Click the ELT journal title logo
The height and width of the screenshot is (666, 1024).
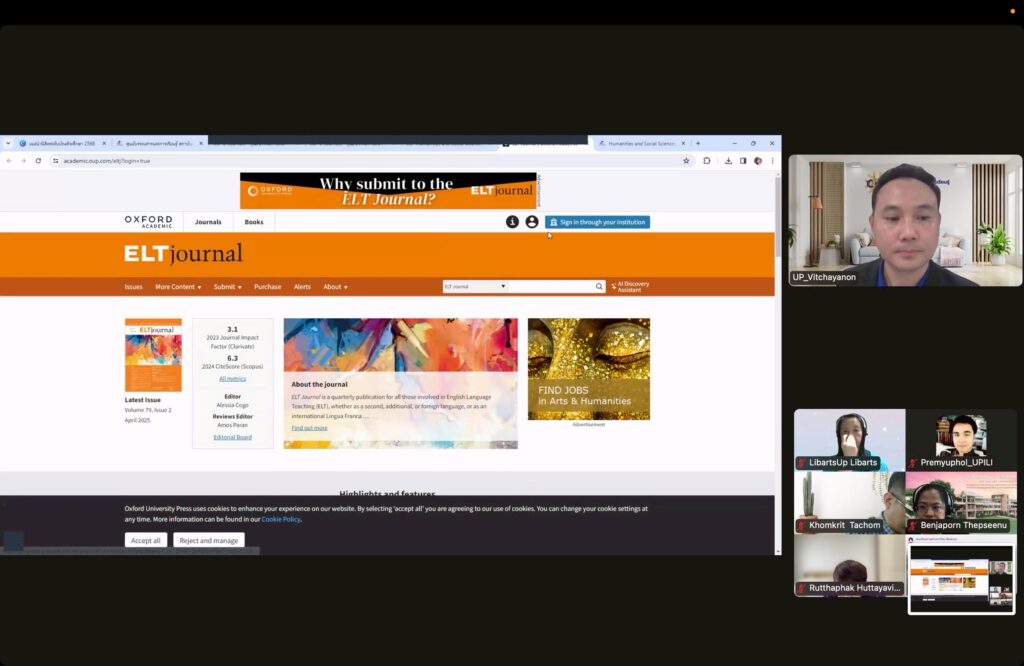click(x=184, y=253)
